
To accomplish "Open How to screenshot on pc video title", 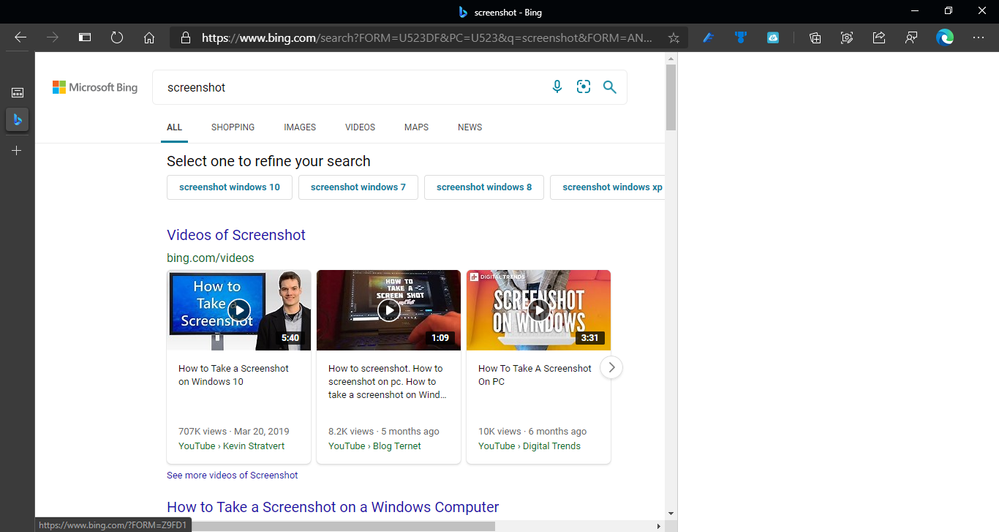I will point(387,382).
